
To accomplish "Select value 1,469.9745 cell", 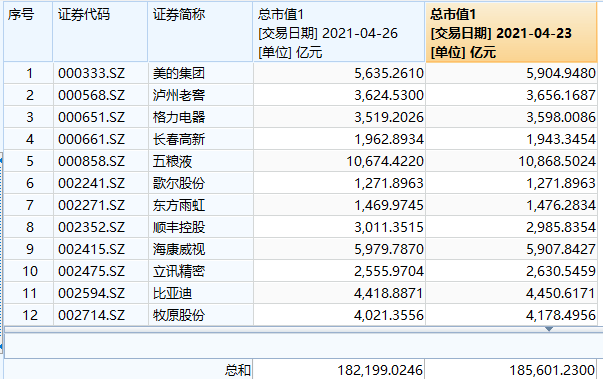I will 339,205.
